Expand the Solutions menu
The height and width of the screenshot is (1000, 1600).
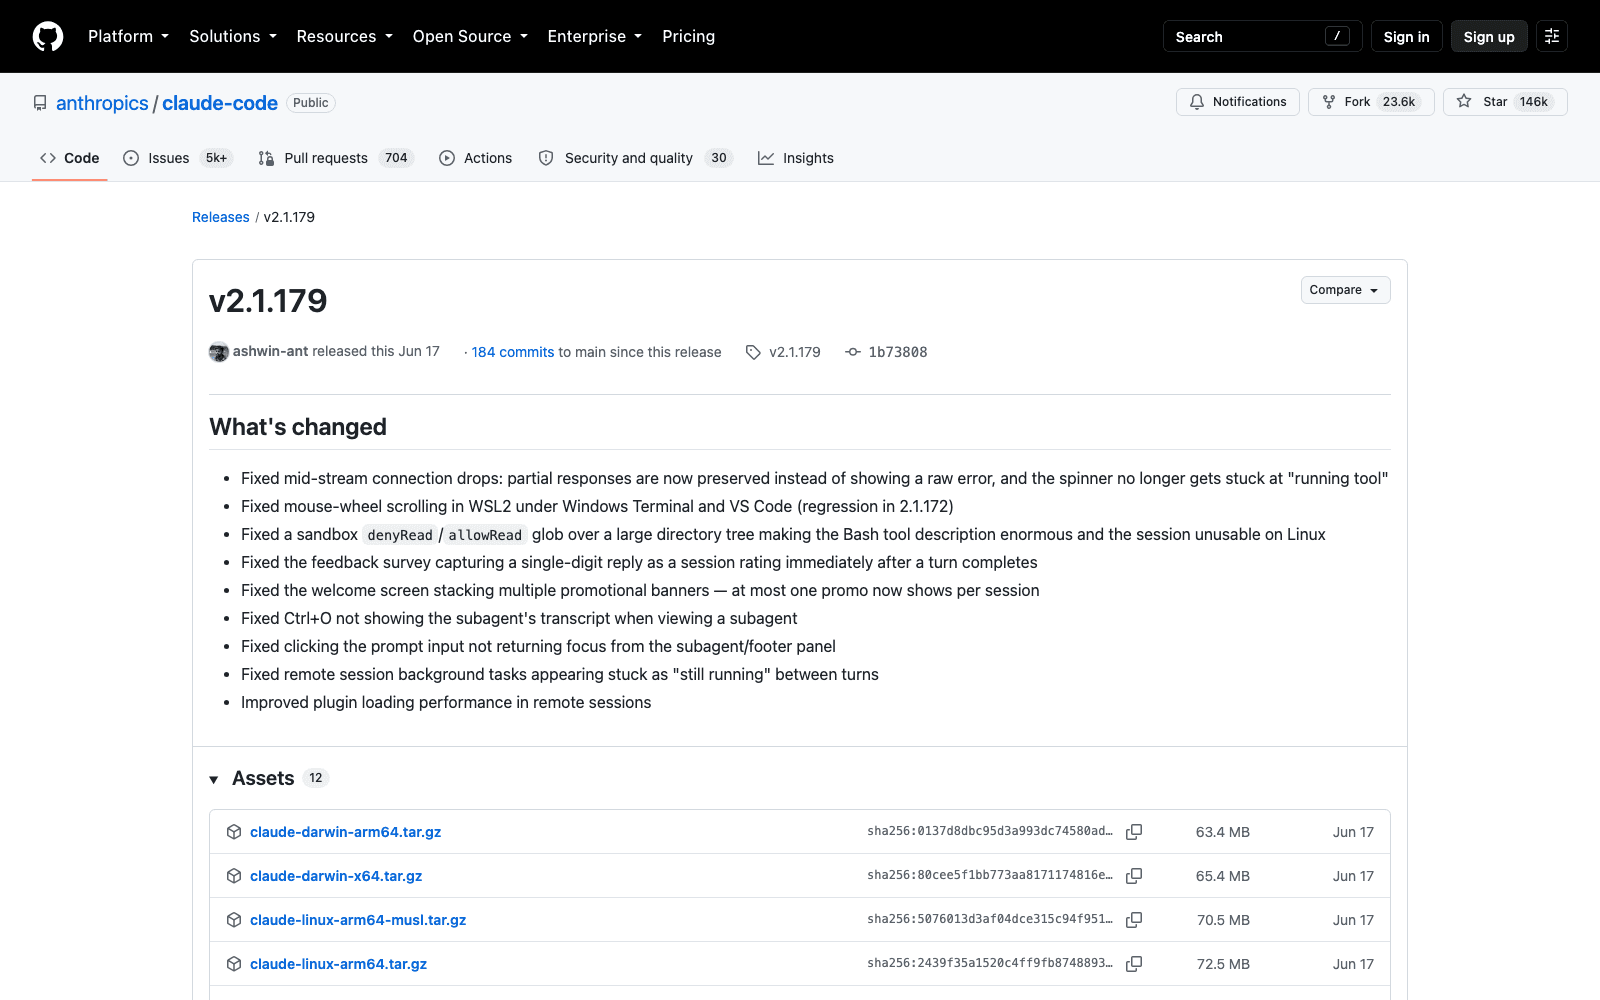coord(233,36)
